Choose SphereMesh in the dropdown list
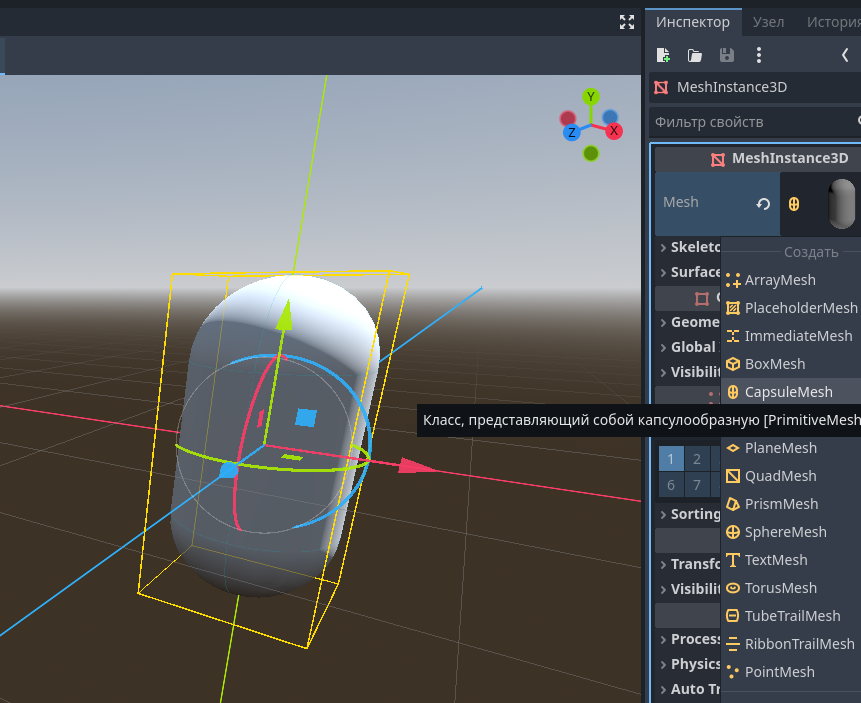The image size is (861, 703). click(785, 532)
